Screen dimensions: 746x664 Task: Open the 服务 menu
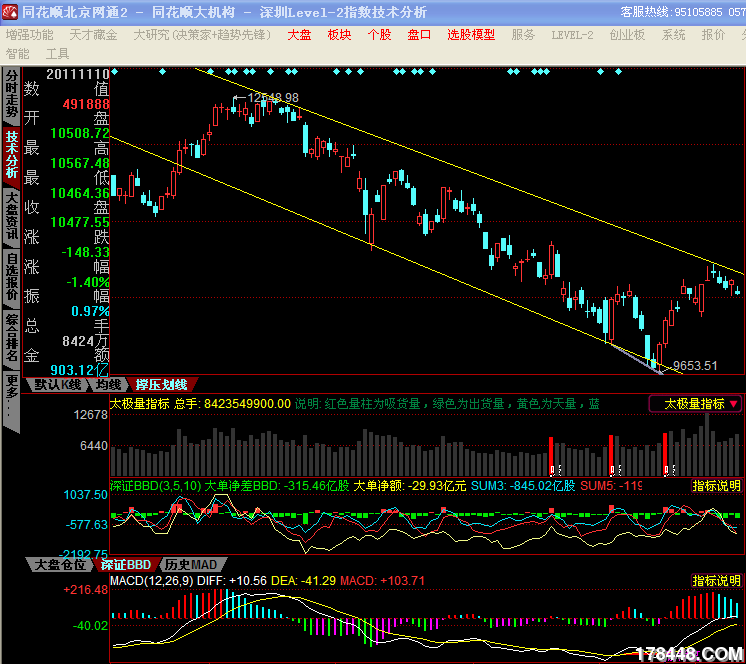pyautogui.click(x=523, y=35)
